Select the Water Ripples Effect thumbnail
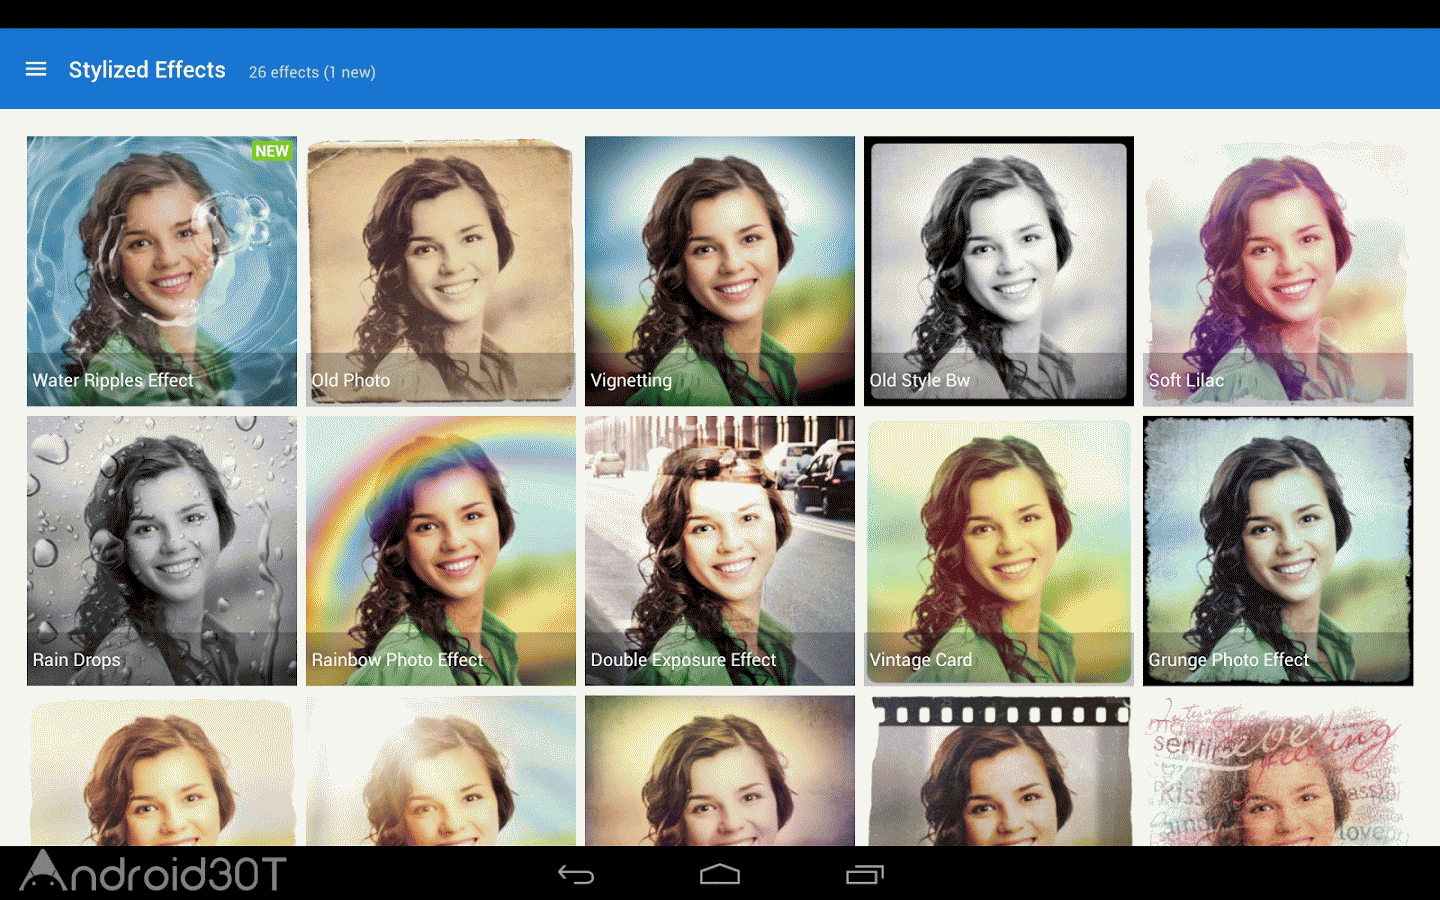 (162, 271)
